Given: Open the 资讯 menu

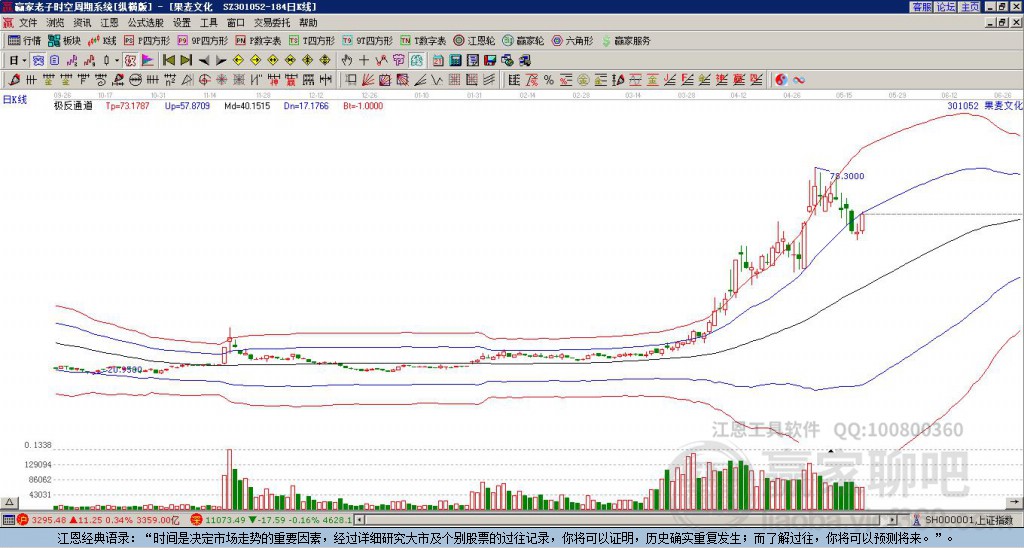Looking at the screenshot, I should [x=82, y=23].
